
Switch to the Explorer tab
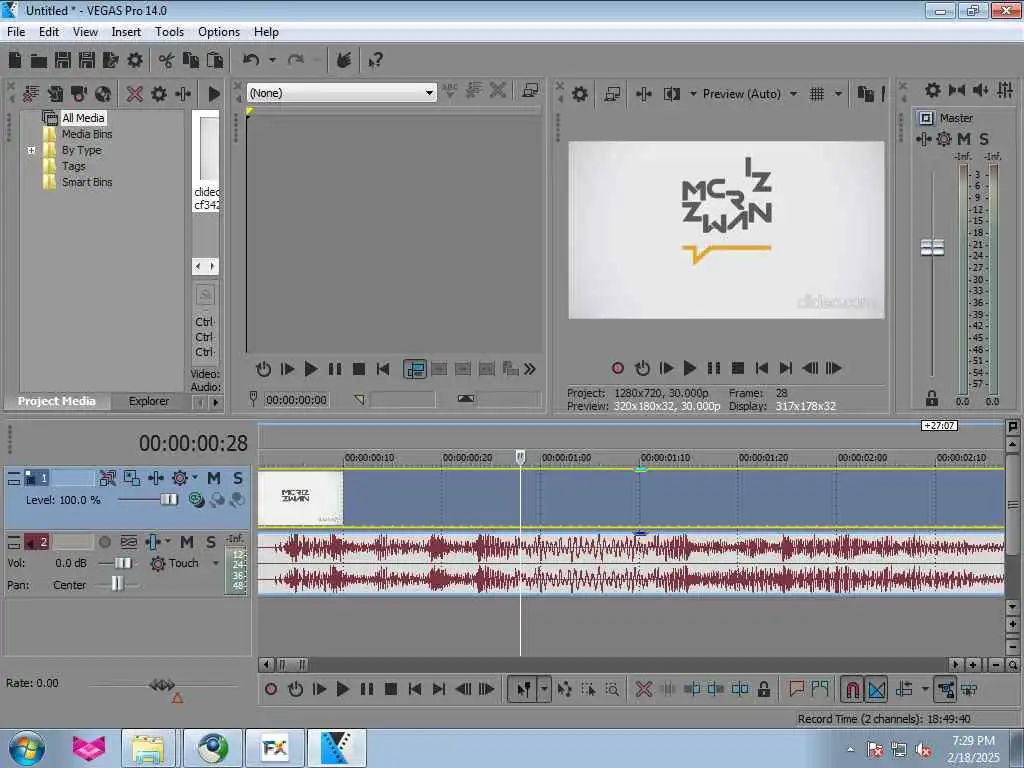pos(149,401)
